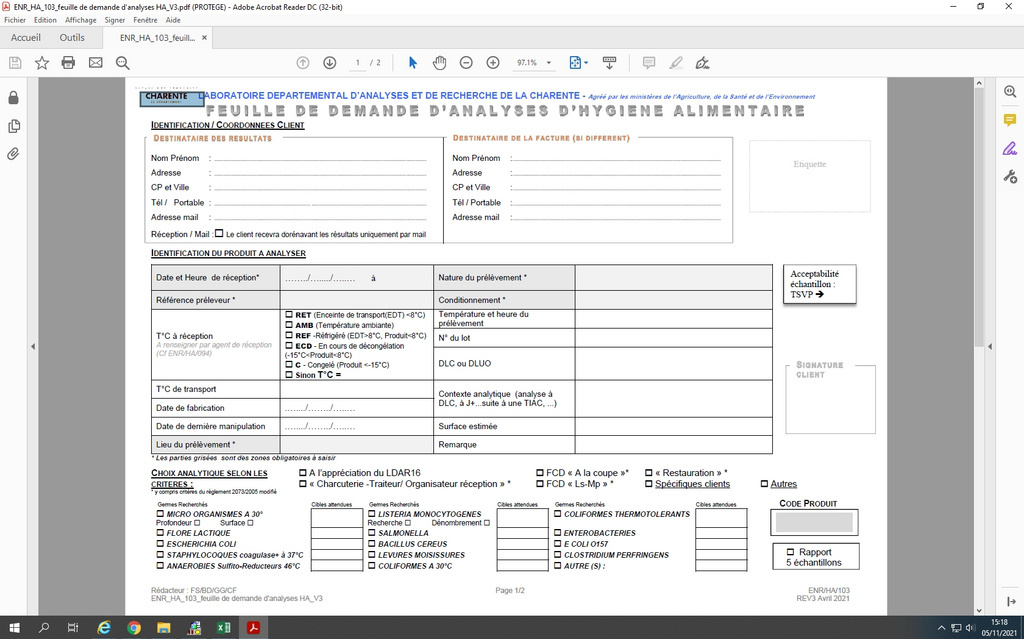Screen dimensions: 1024x639
Task: Close the ENR_HA_103_feuill document tab
Action: 204,38
